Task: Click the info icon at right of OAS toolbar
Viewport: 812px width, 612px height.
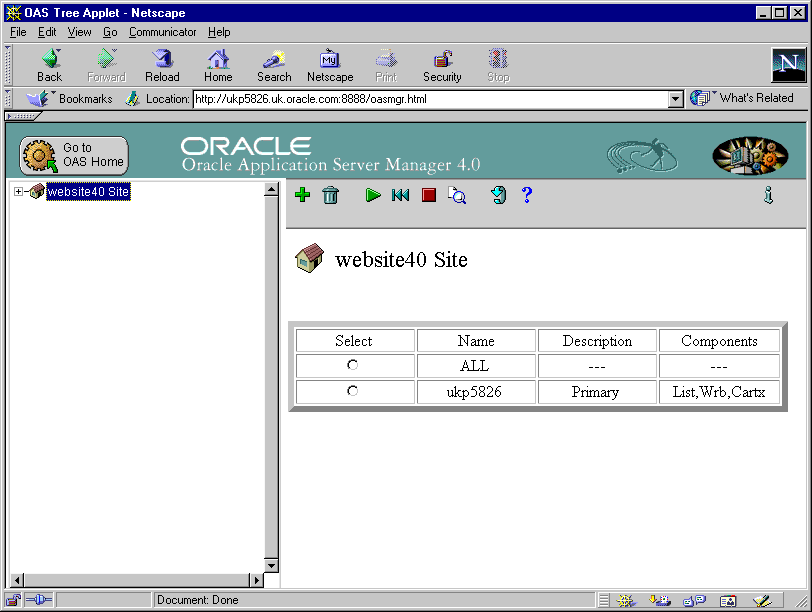Action: pyautogui.click(x=768, y=195)
